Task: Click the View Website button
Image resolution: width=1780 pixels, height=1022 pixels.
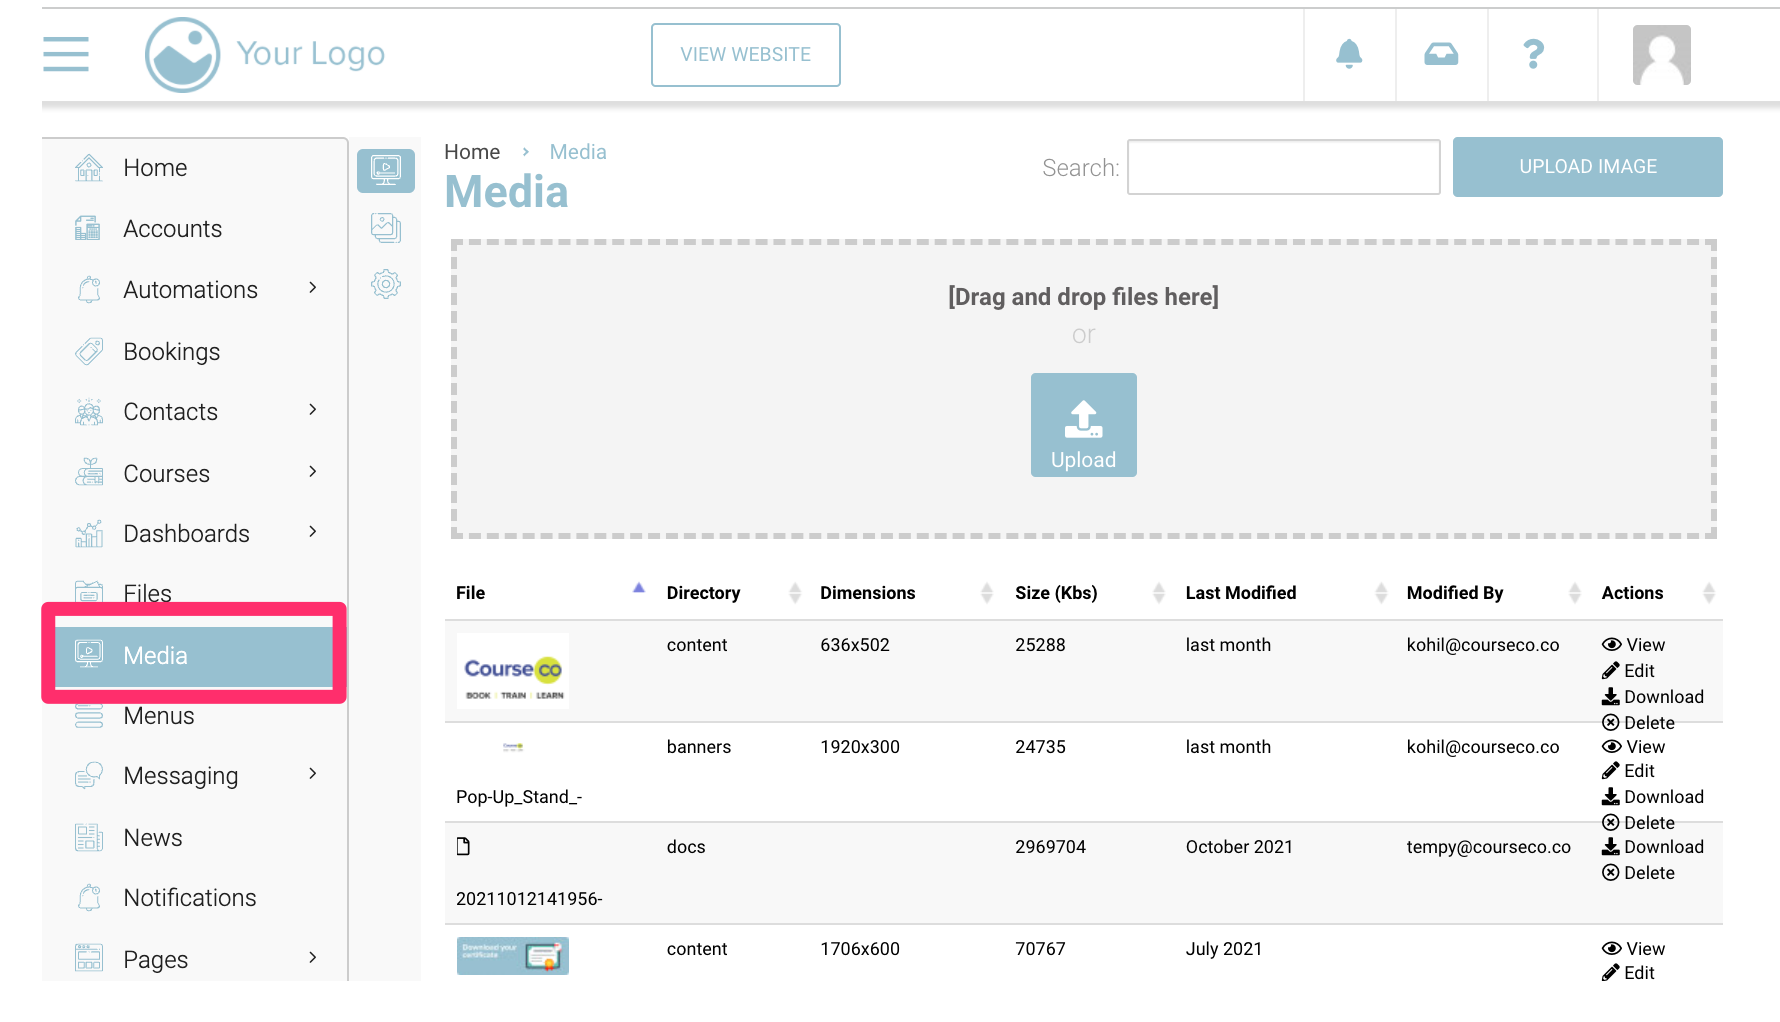Action: pos(745,55)
